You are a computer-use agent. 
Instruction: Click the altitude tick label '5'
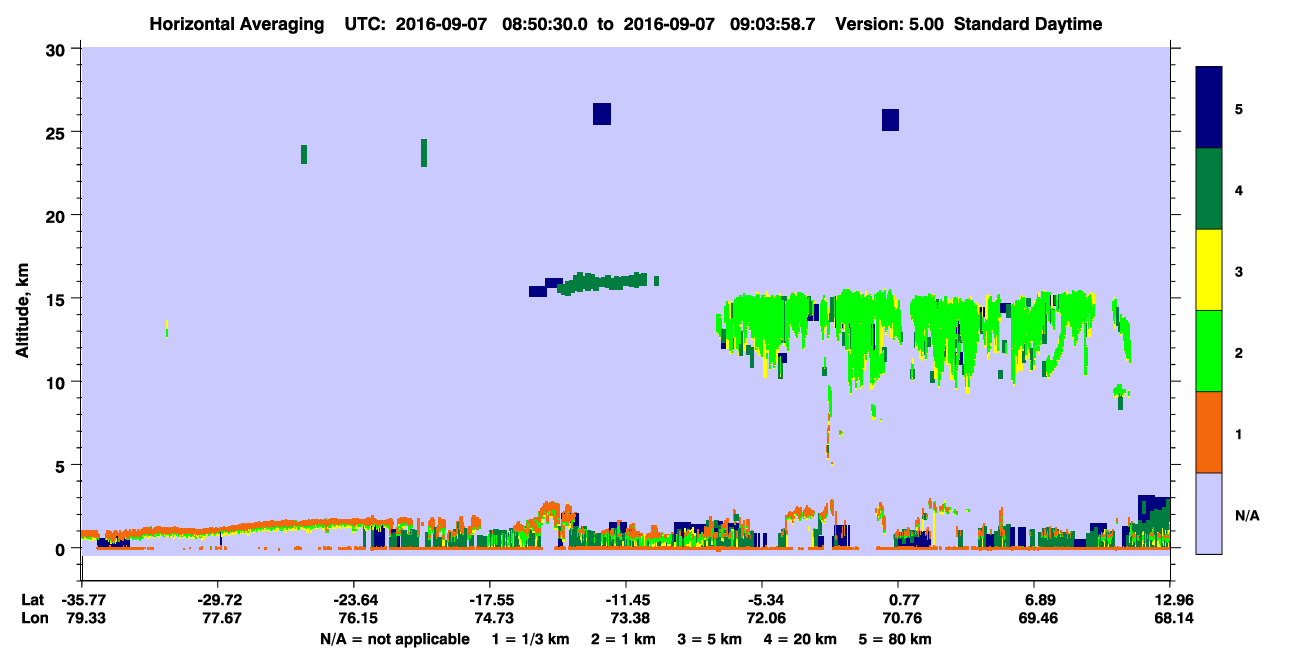coord(61,465)
